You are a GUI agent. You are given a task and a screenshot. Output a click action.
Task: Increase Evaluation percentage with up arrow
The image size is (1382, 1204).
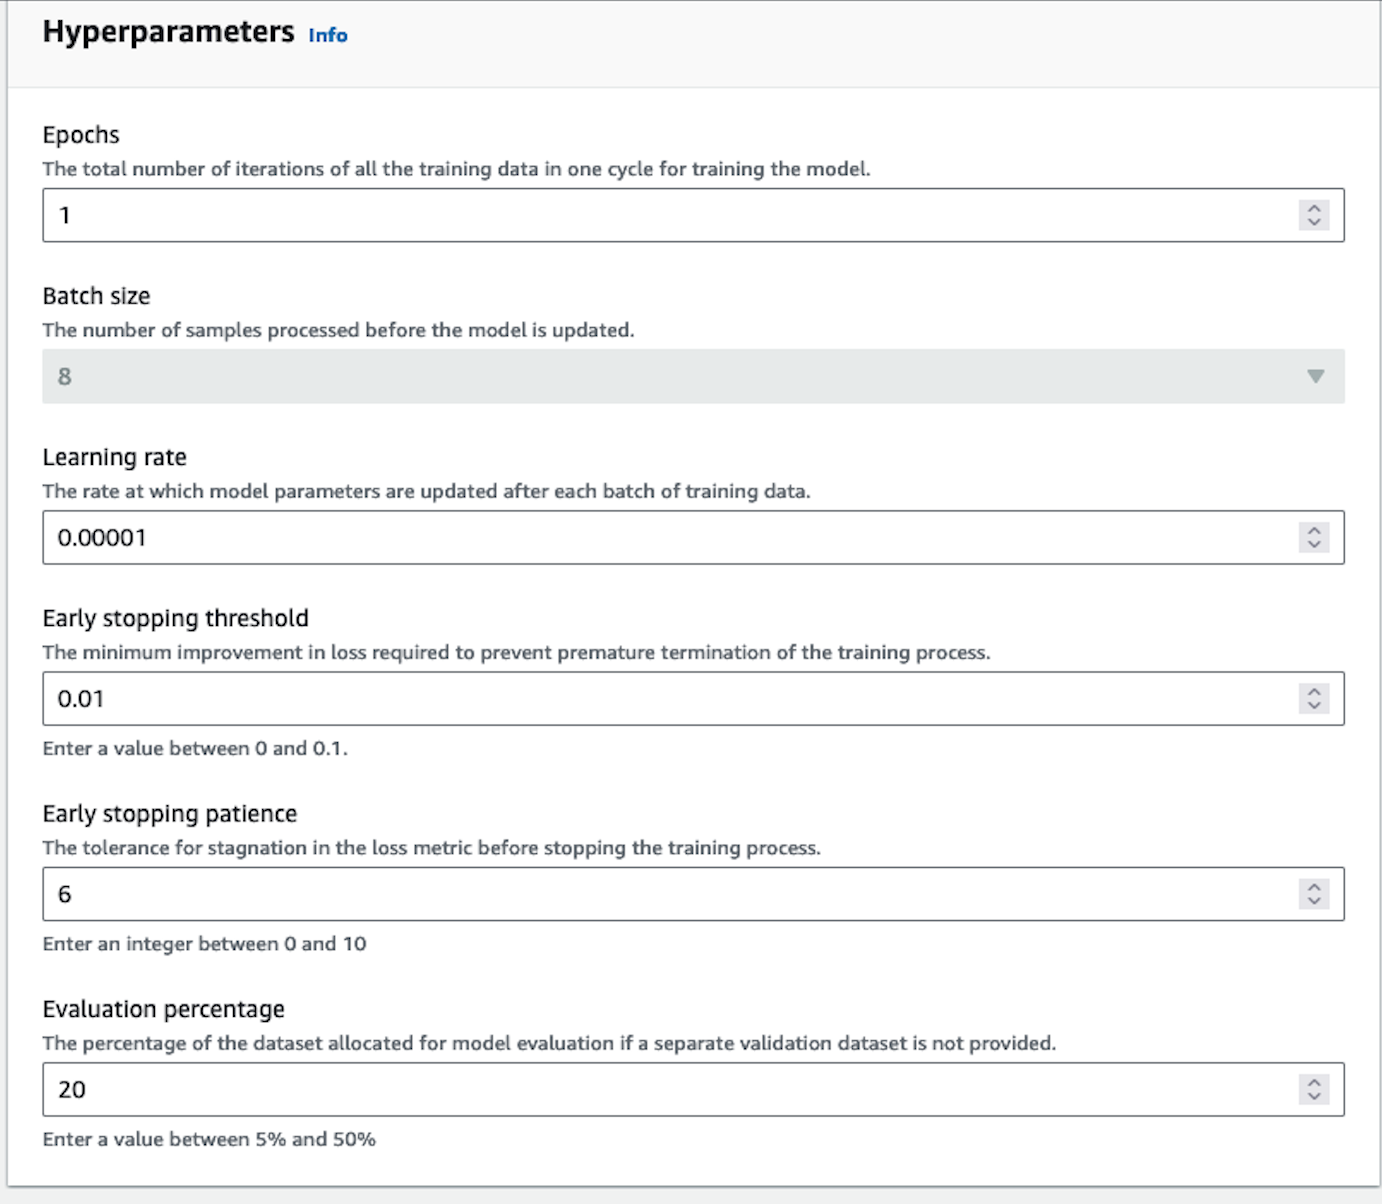tap(1314, 1082)
